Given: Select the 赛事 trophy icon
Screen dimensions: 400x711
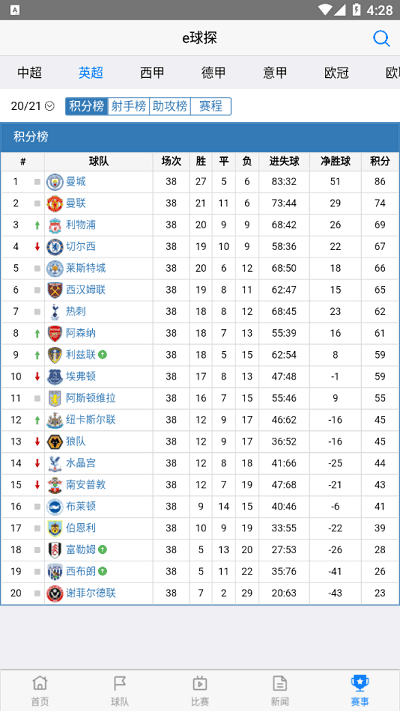Looking at the screenshot, I should (x=360, y=682).
